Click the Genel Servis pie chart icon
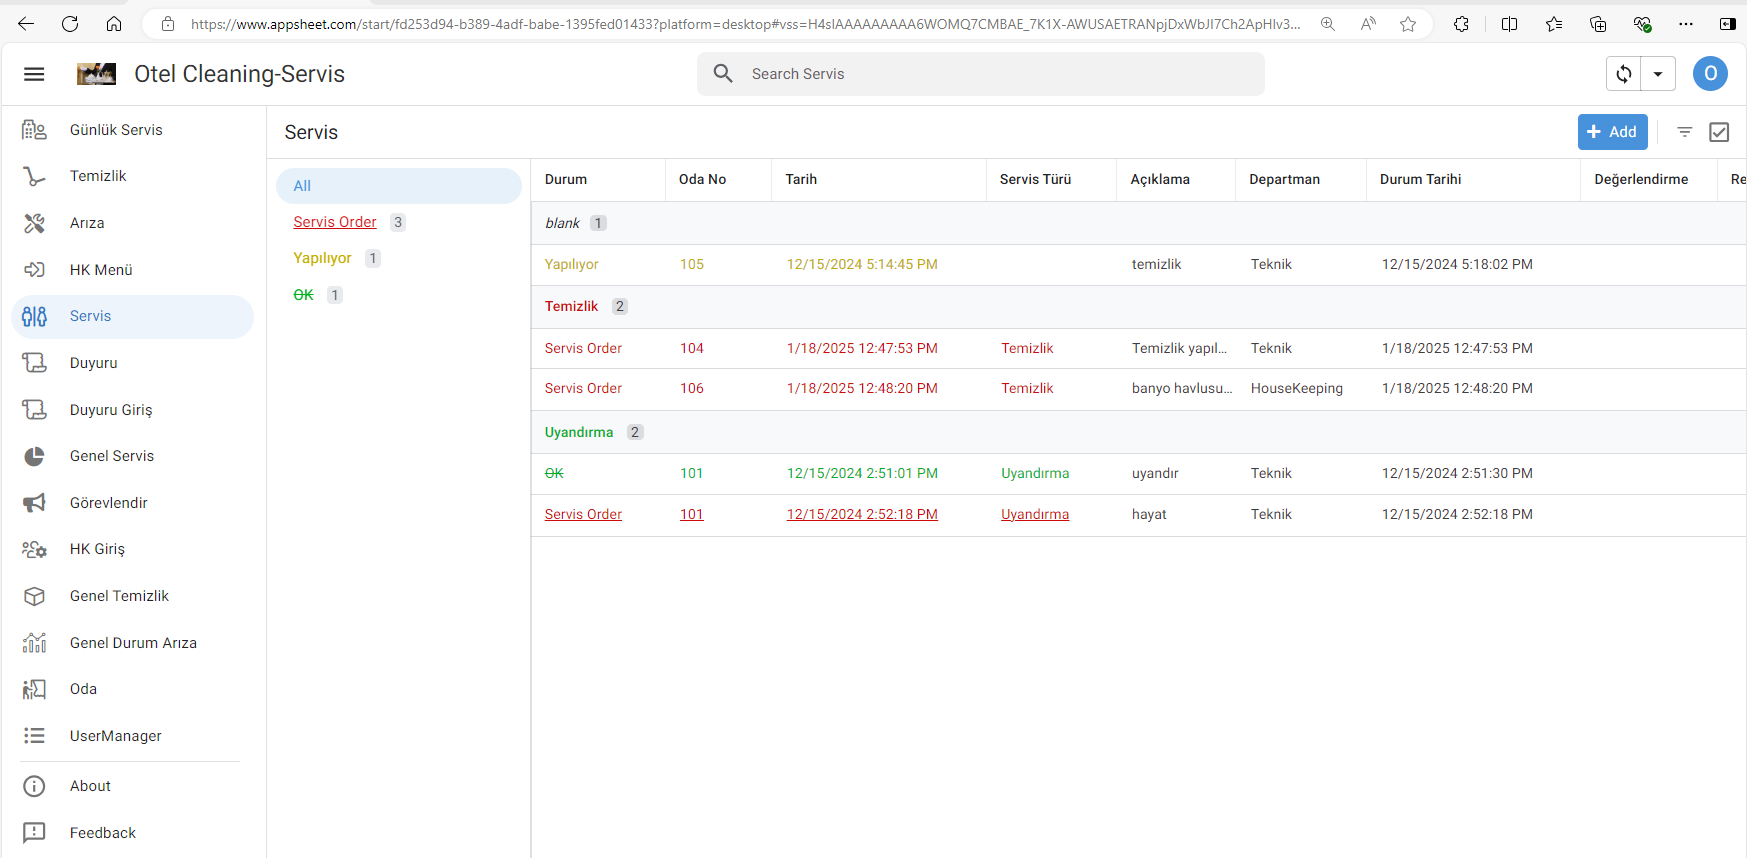Screen dimensions: 1747x858 [x=34, y=456]
